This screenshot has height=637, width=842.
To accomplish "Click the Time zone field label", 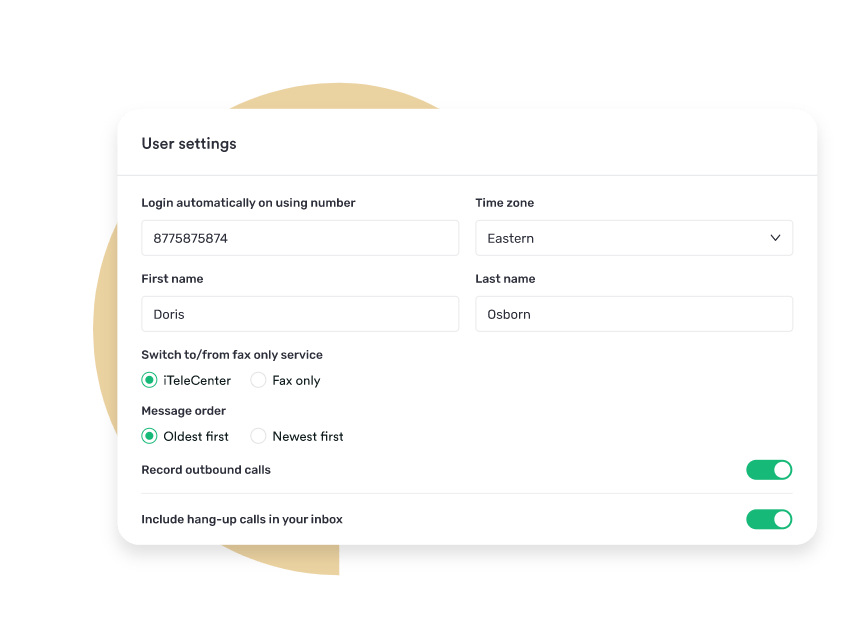I will pyautogui.click(x=505, y=203).
